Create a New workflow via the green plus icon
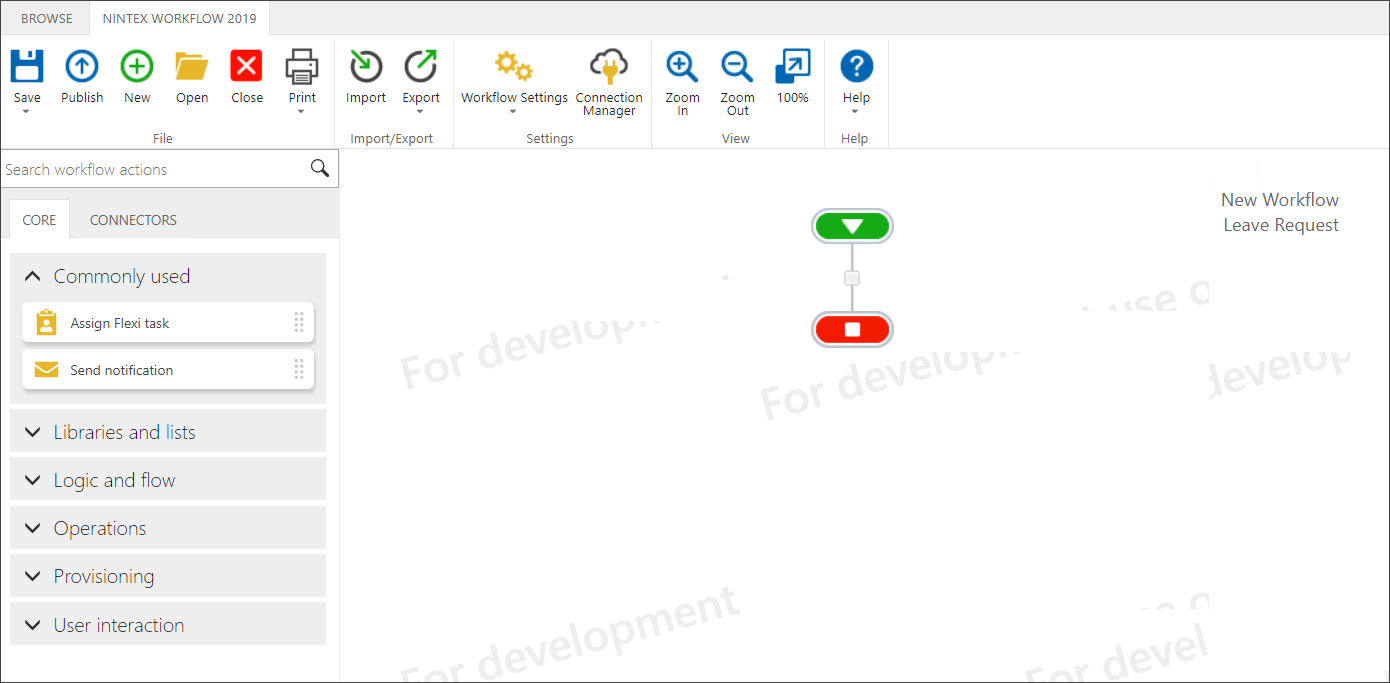 [x=137, y=66]
